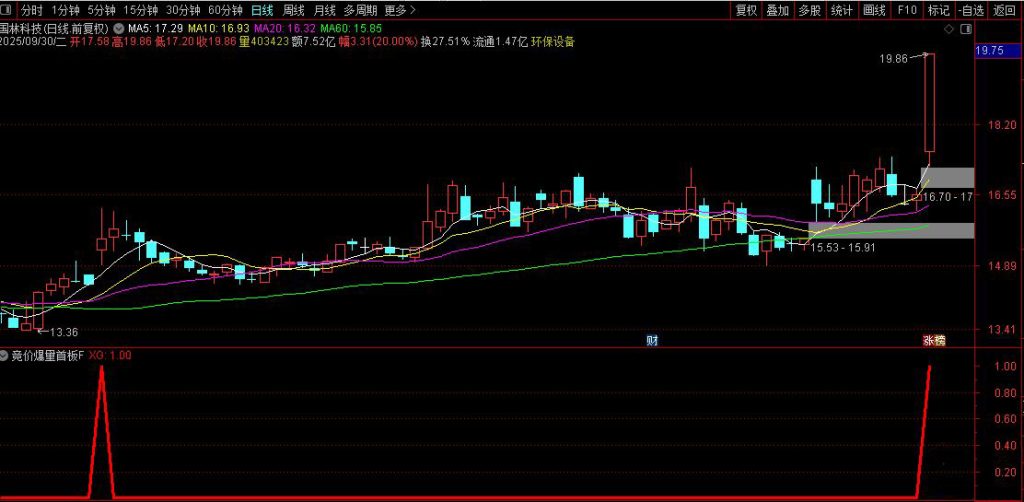Click the 竞价爆量首板F indicator name
The width and height of the screenshot is (1024, 502).
pos(48,356)
